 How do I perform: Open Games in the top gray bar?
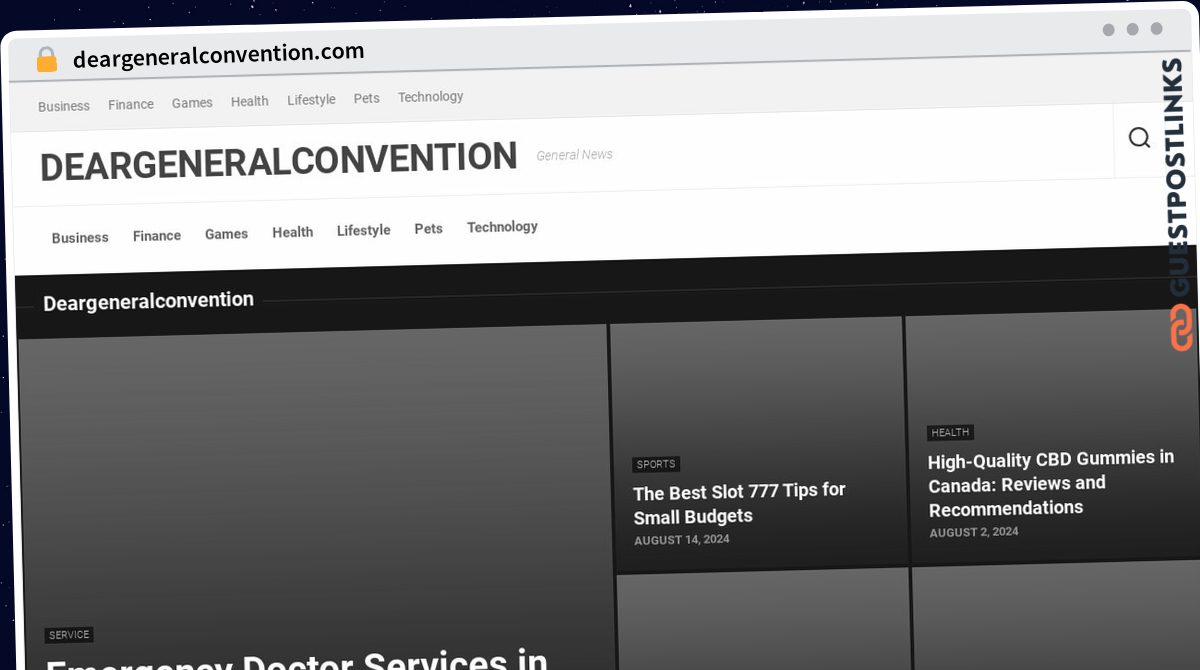coord(192,103)
